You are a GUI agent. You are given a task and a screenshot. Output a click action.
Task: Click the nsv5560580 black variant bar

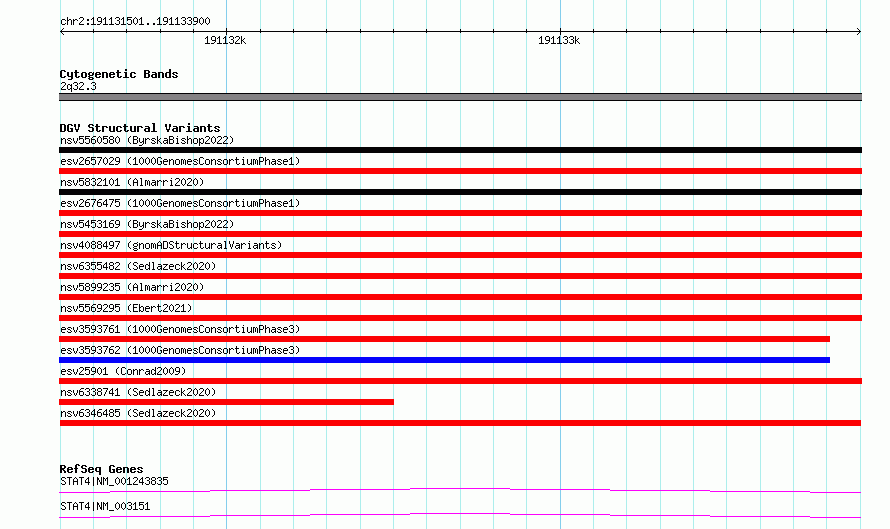coord(460,150)
